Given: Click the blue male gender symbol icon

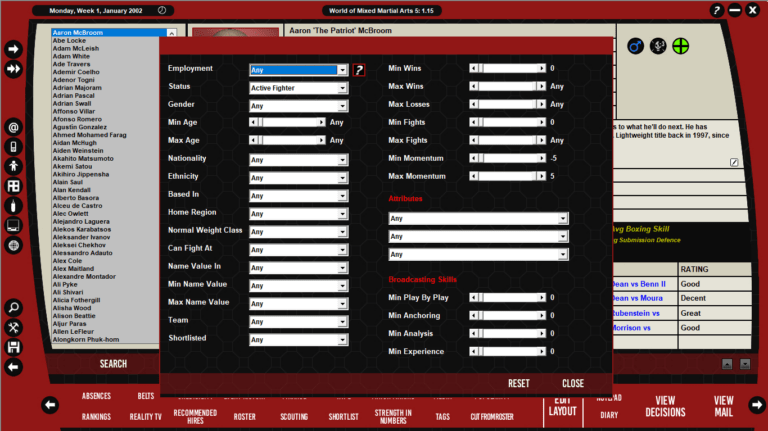Looking at the screenshot, I should (x=634, y=46).
